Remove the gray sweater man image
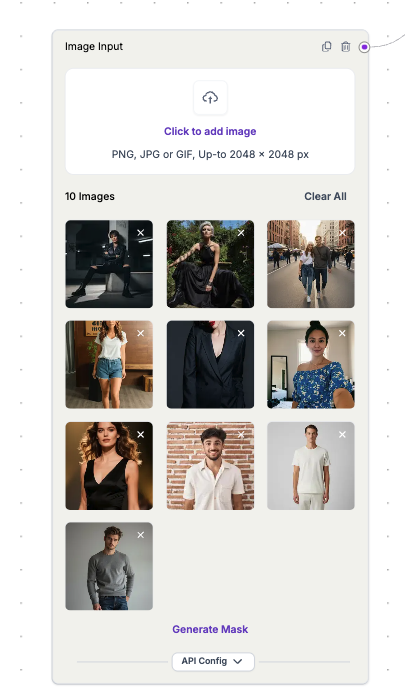Image resolution: width=405 pixels, height=700 pixels. [x=141, y=535]
